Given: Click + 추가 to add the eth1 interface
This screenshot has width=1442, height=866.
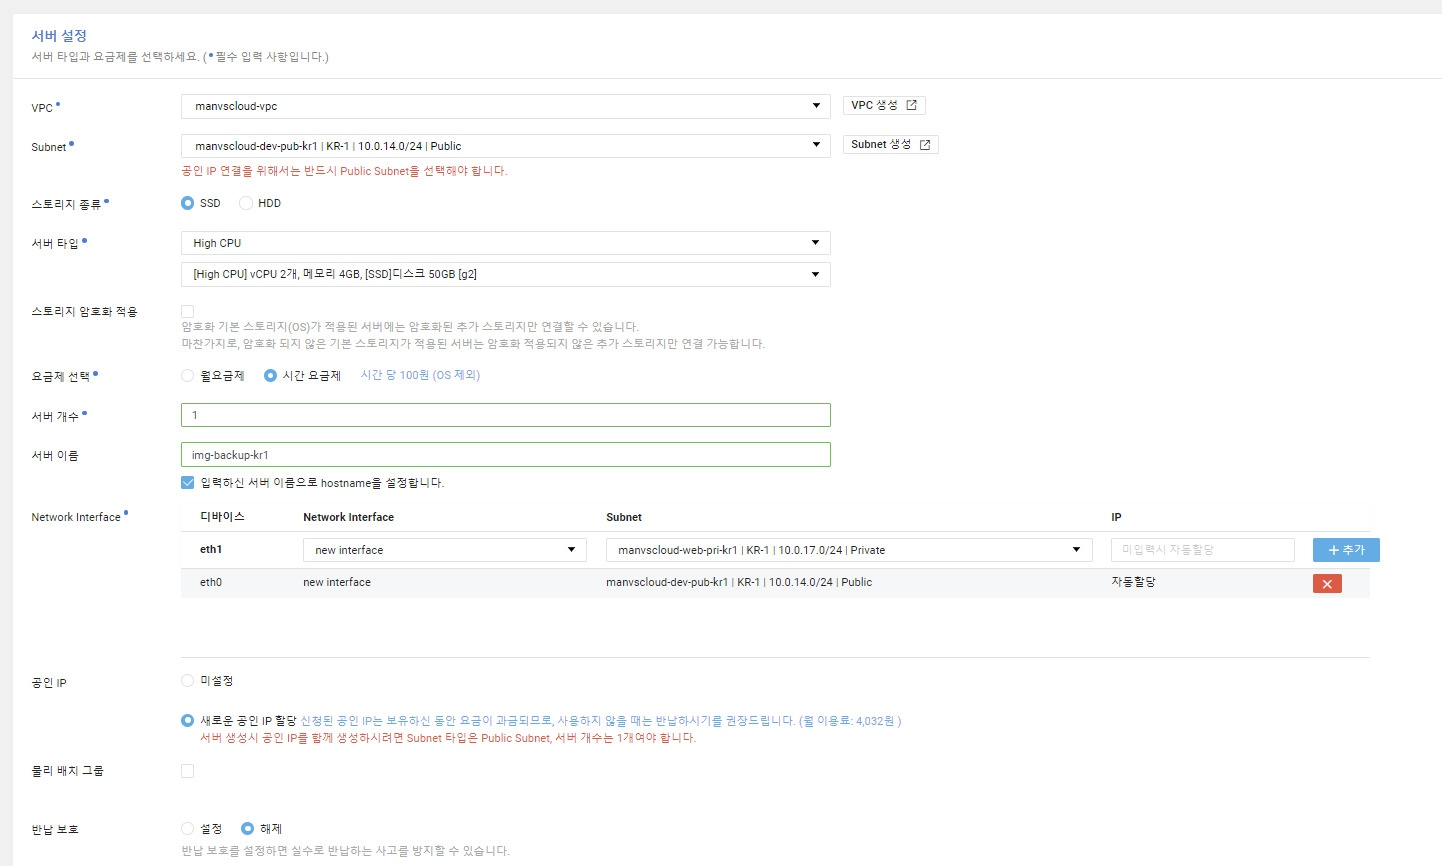Looking at the screenshot, I should click(x=1345, y=549).
